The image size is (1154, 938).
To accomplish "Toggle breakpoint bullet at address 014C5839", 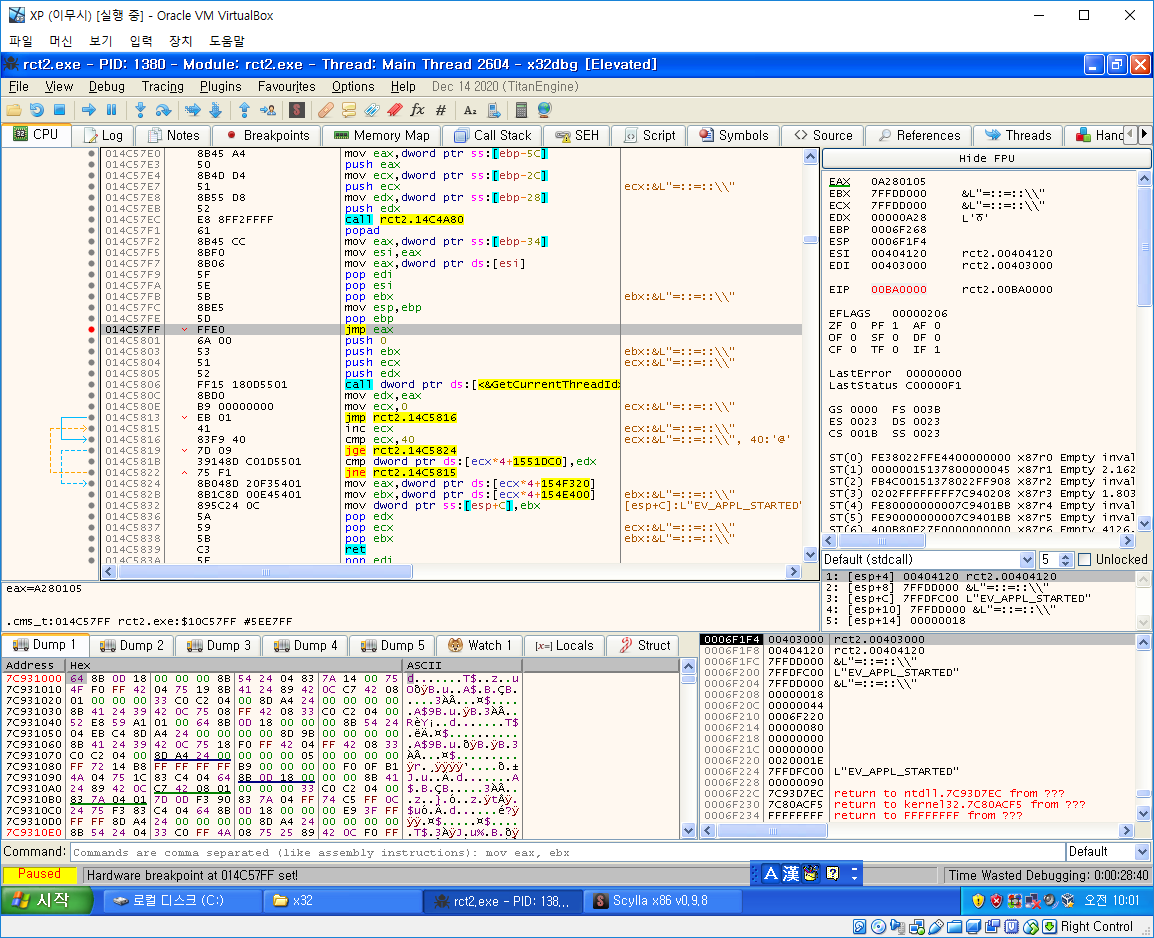I will [91, 550].
